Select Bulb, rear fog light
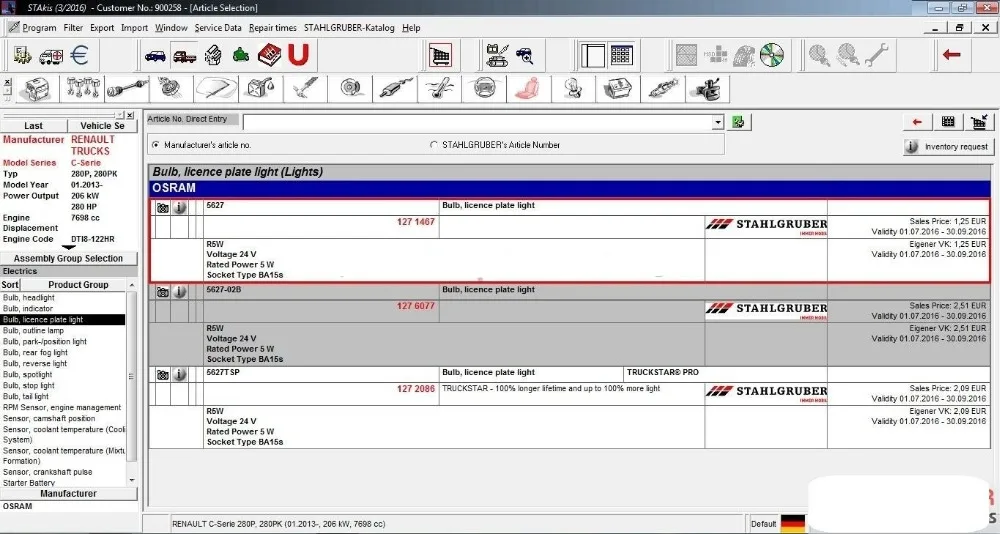 point(35,352)
